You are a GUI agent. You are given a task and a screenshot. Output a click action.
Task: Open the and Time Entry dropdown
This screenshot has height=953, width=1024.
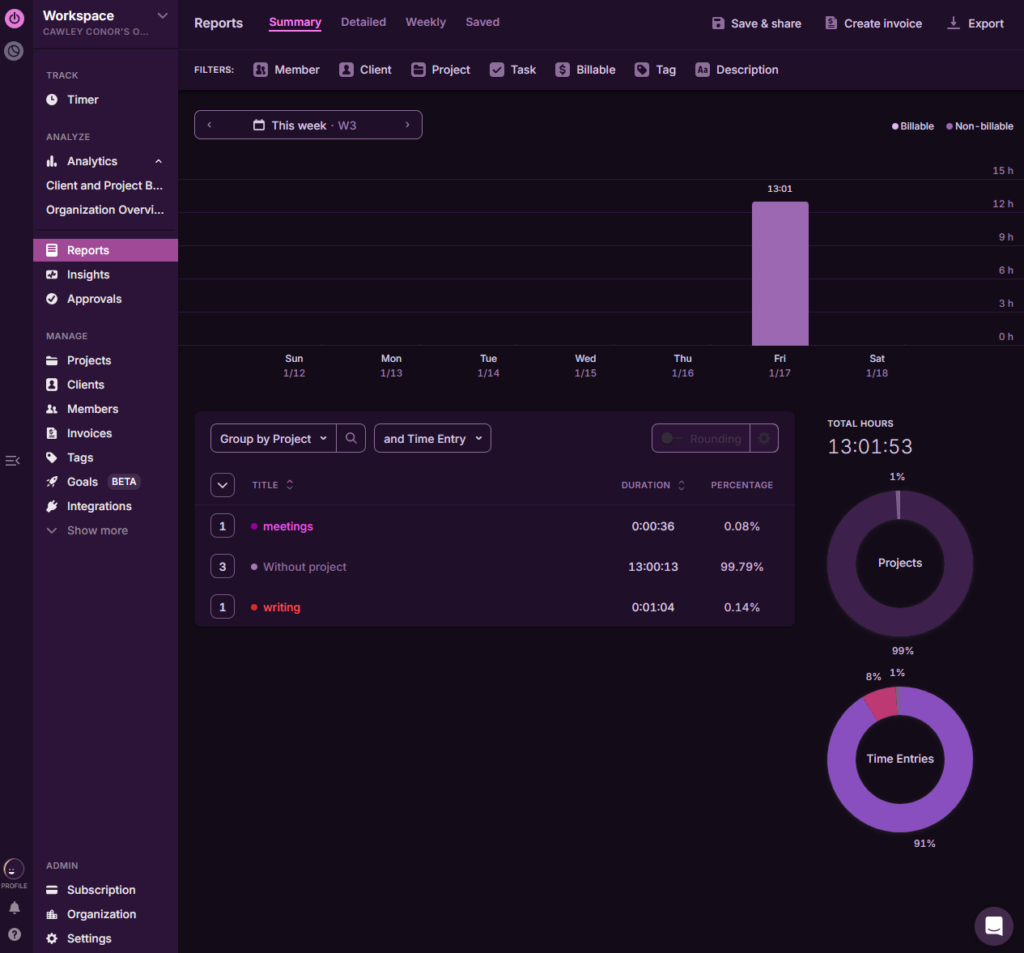[x=432, y=438]
